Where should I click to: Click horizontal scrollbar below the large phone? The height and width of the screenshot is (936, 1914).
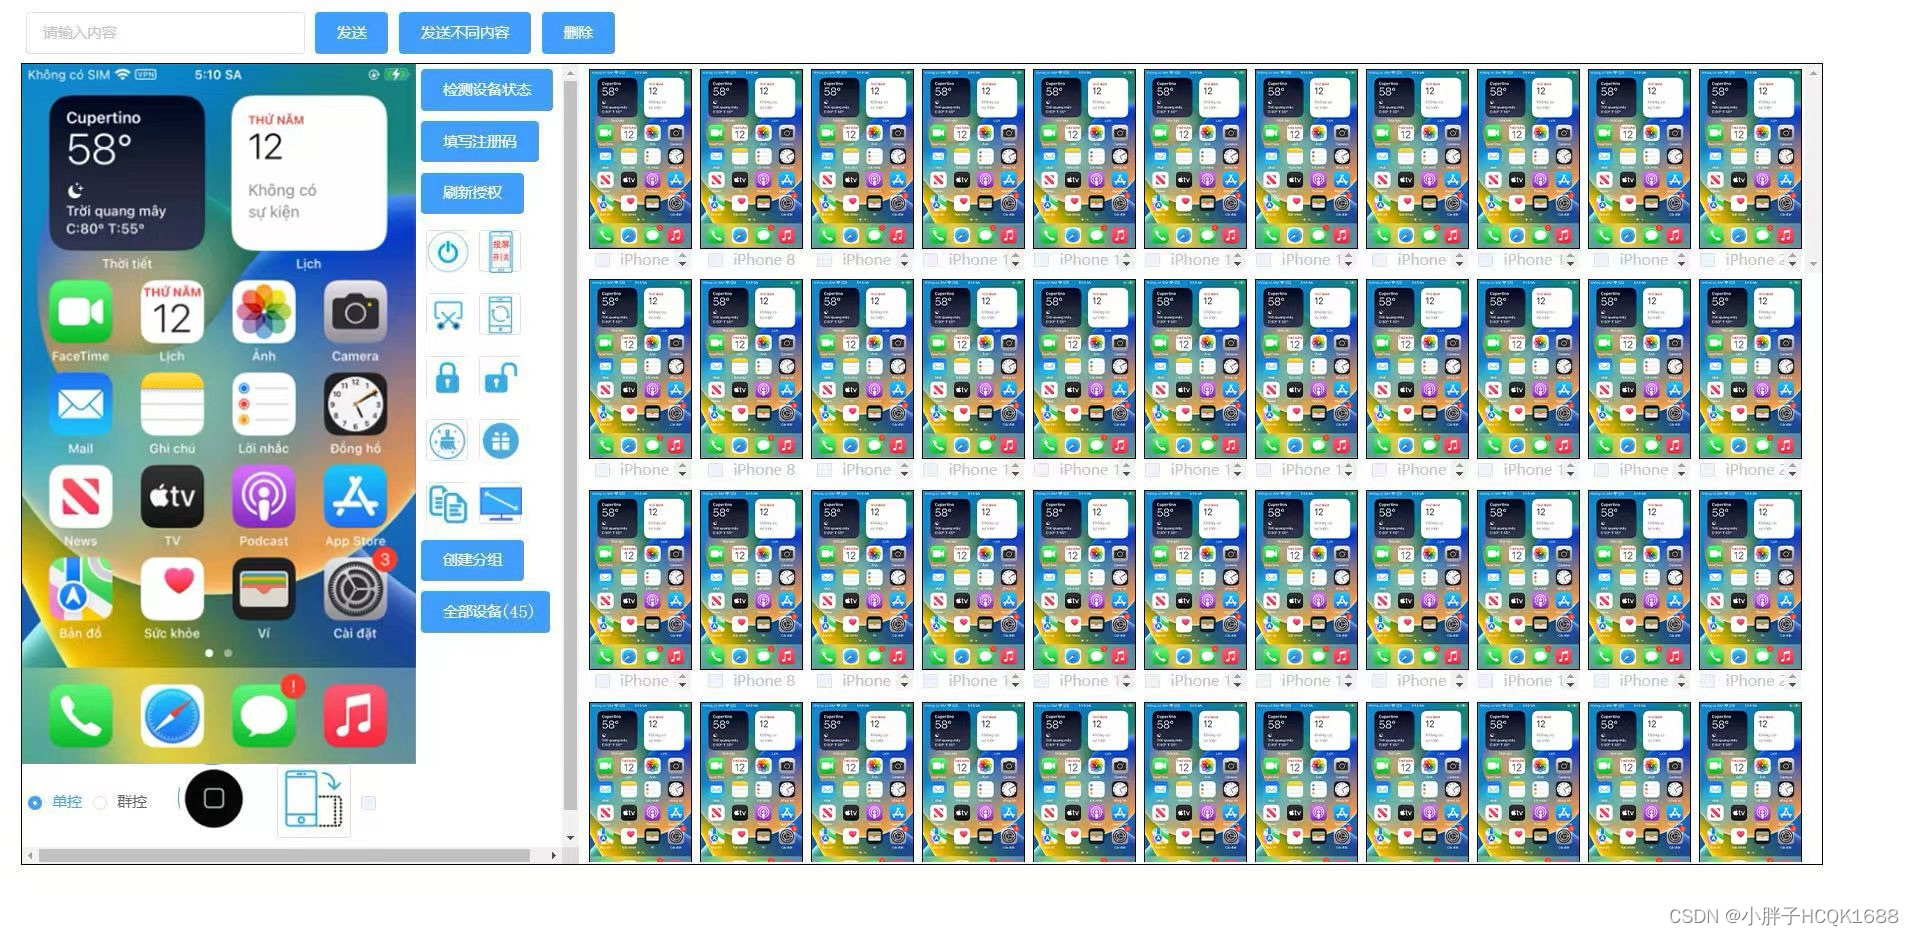click(283, 855)
